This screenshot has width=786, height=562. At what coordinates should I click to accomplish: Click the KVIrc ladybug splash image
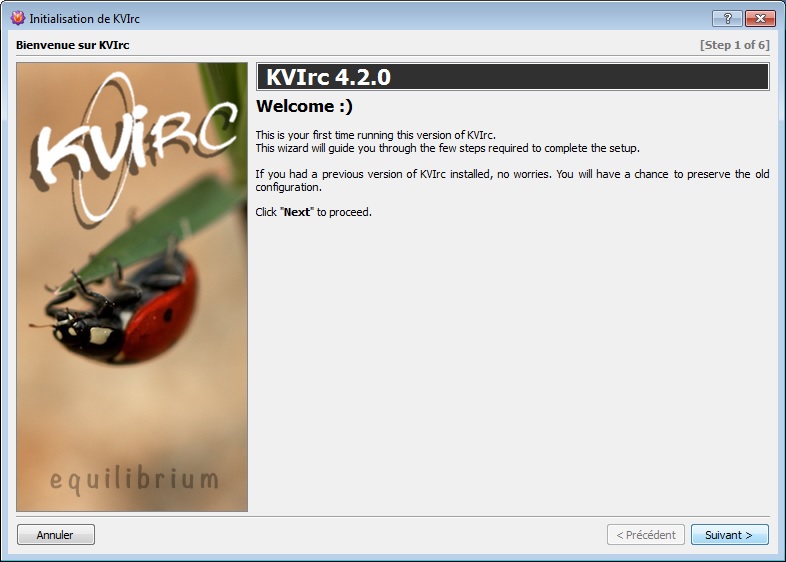(x=132, y=287)
